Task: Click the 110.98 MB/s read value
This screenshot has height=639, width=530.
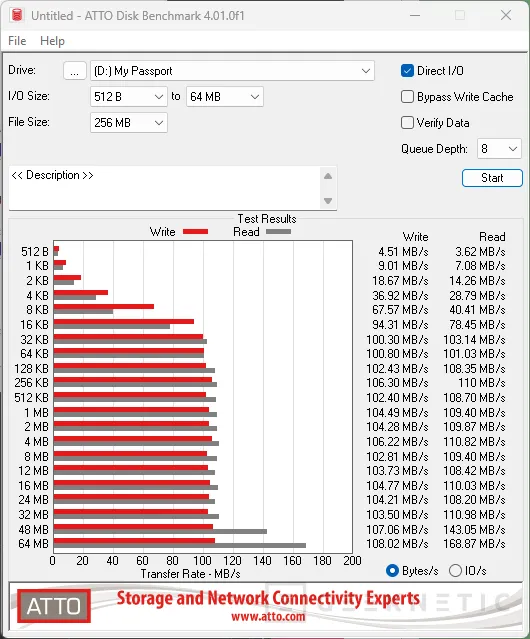Action: [x=475, y=515]
